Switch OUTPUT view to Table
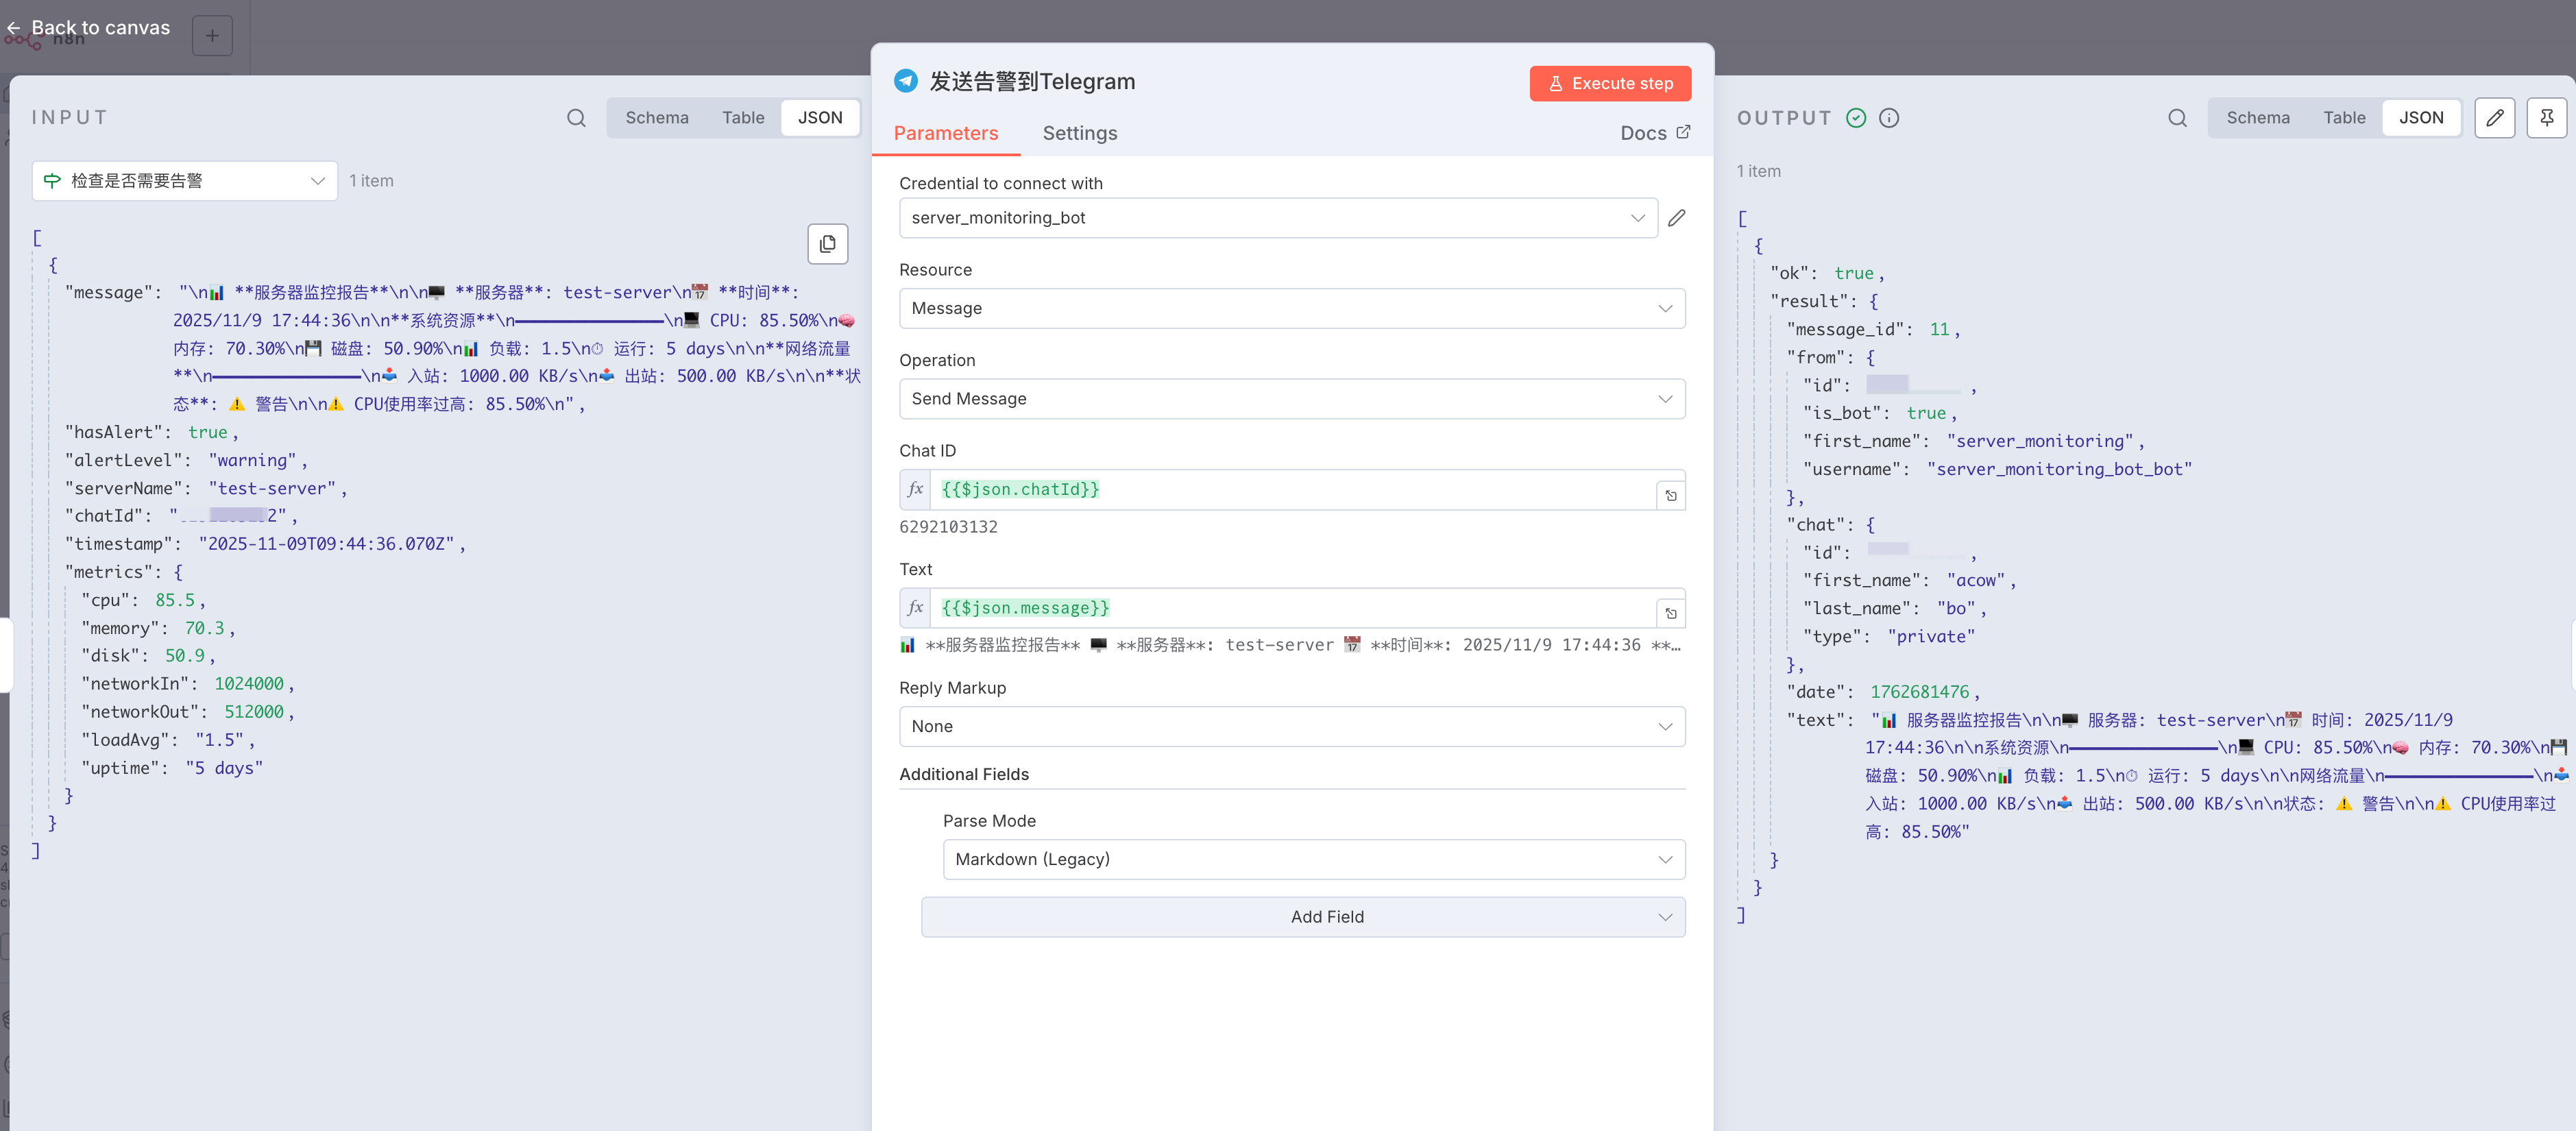2576x1131 pixels. pos(2343,118)
